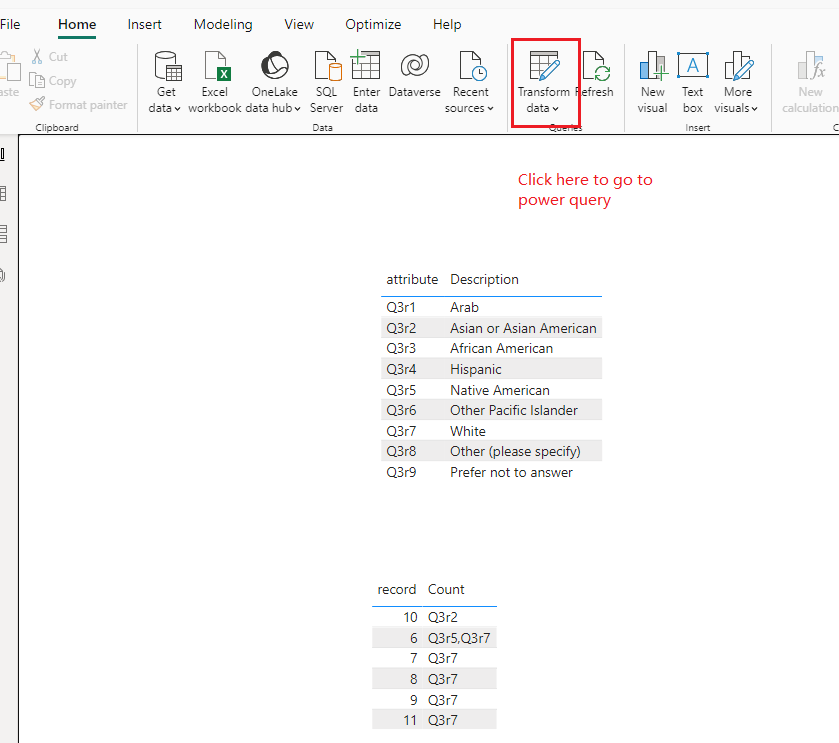Select attribute cell Q3r4
Image resolution: width=839 pixels, height=743 pixels.
click(401, 369)
